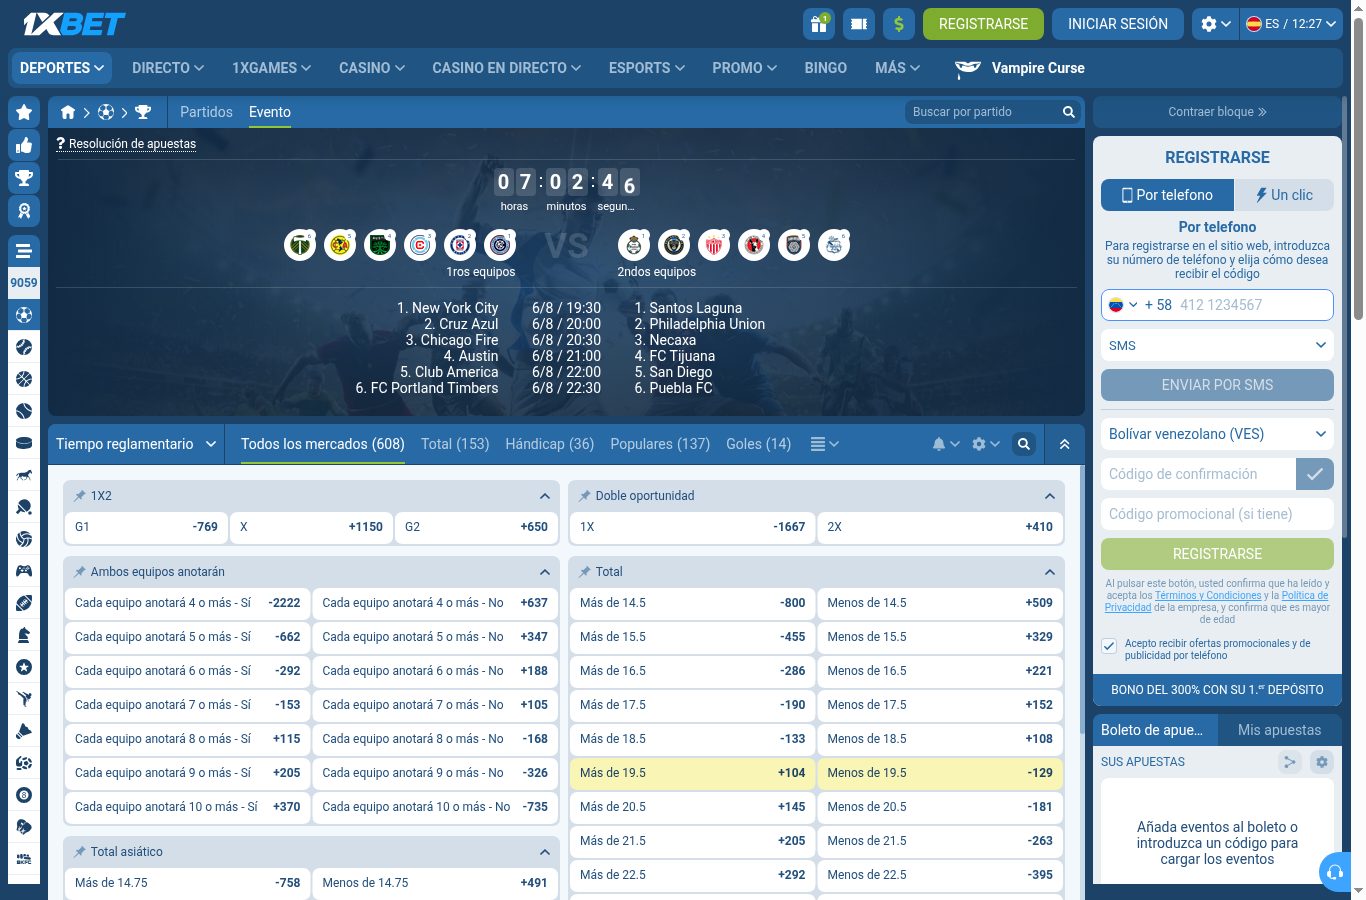Open the sports list menu icon in sidebar
Viewport: 1366px width, 900px height.
click(x=24, y=251)
